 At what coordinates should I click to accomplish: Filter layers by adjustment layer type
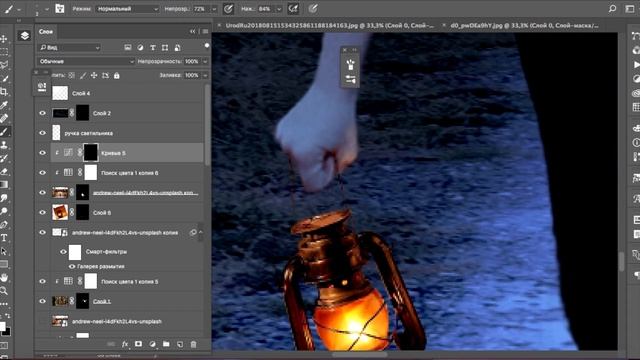(x=140, y=48)
